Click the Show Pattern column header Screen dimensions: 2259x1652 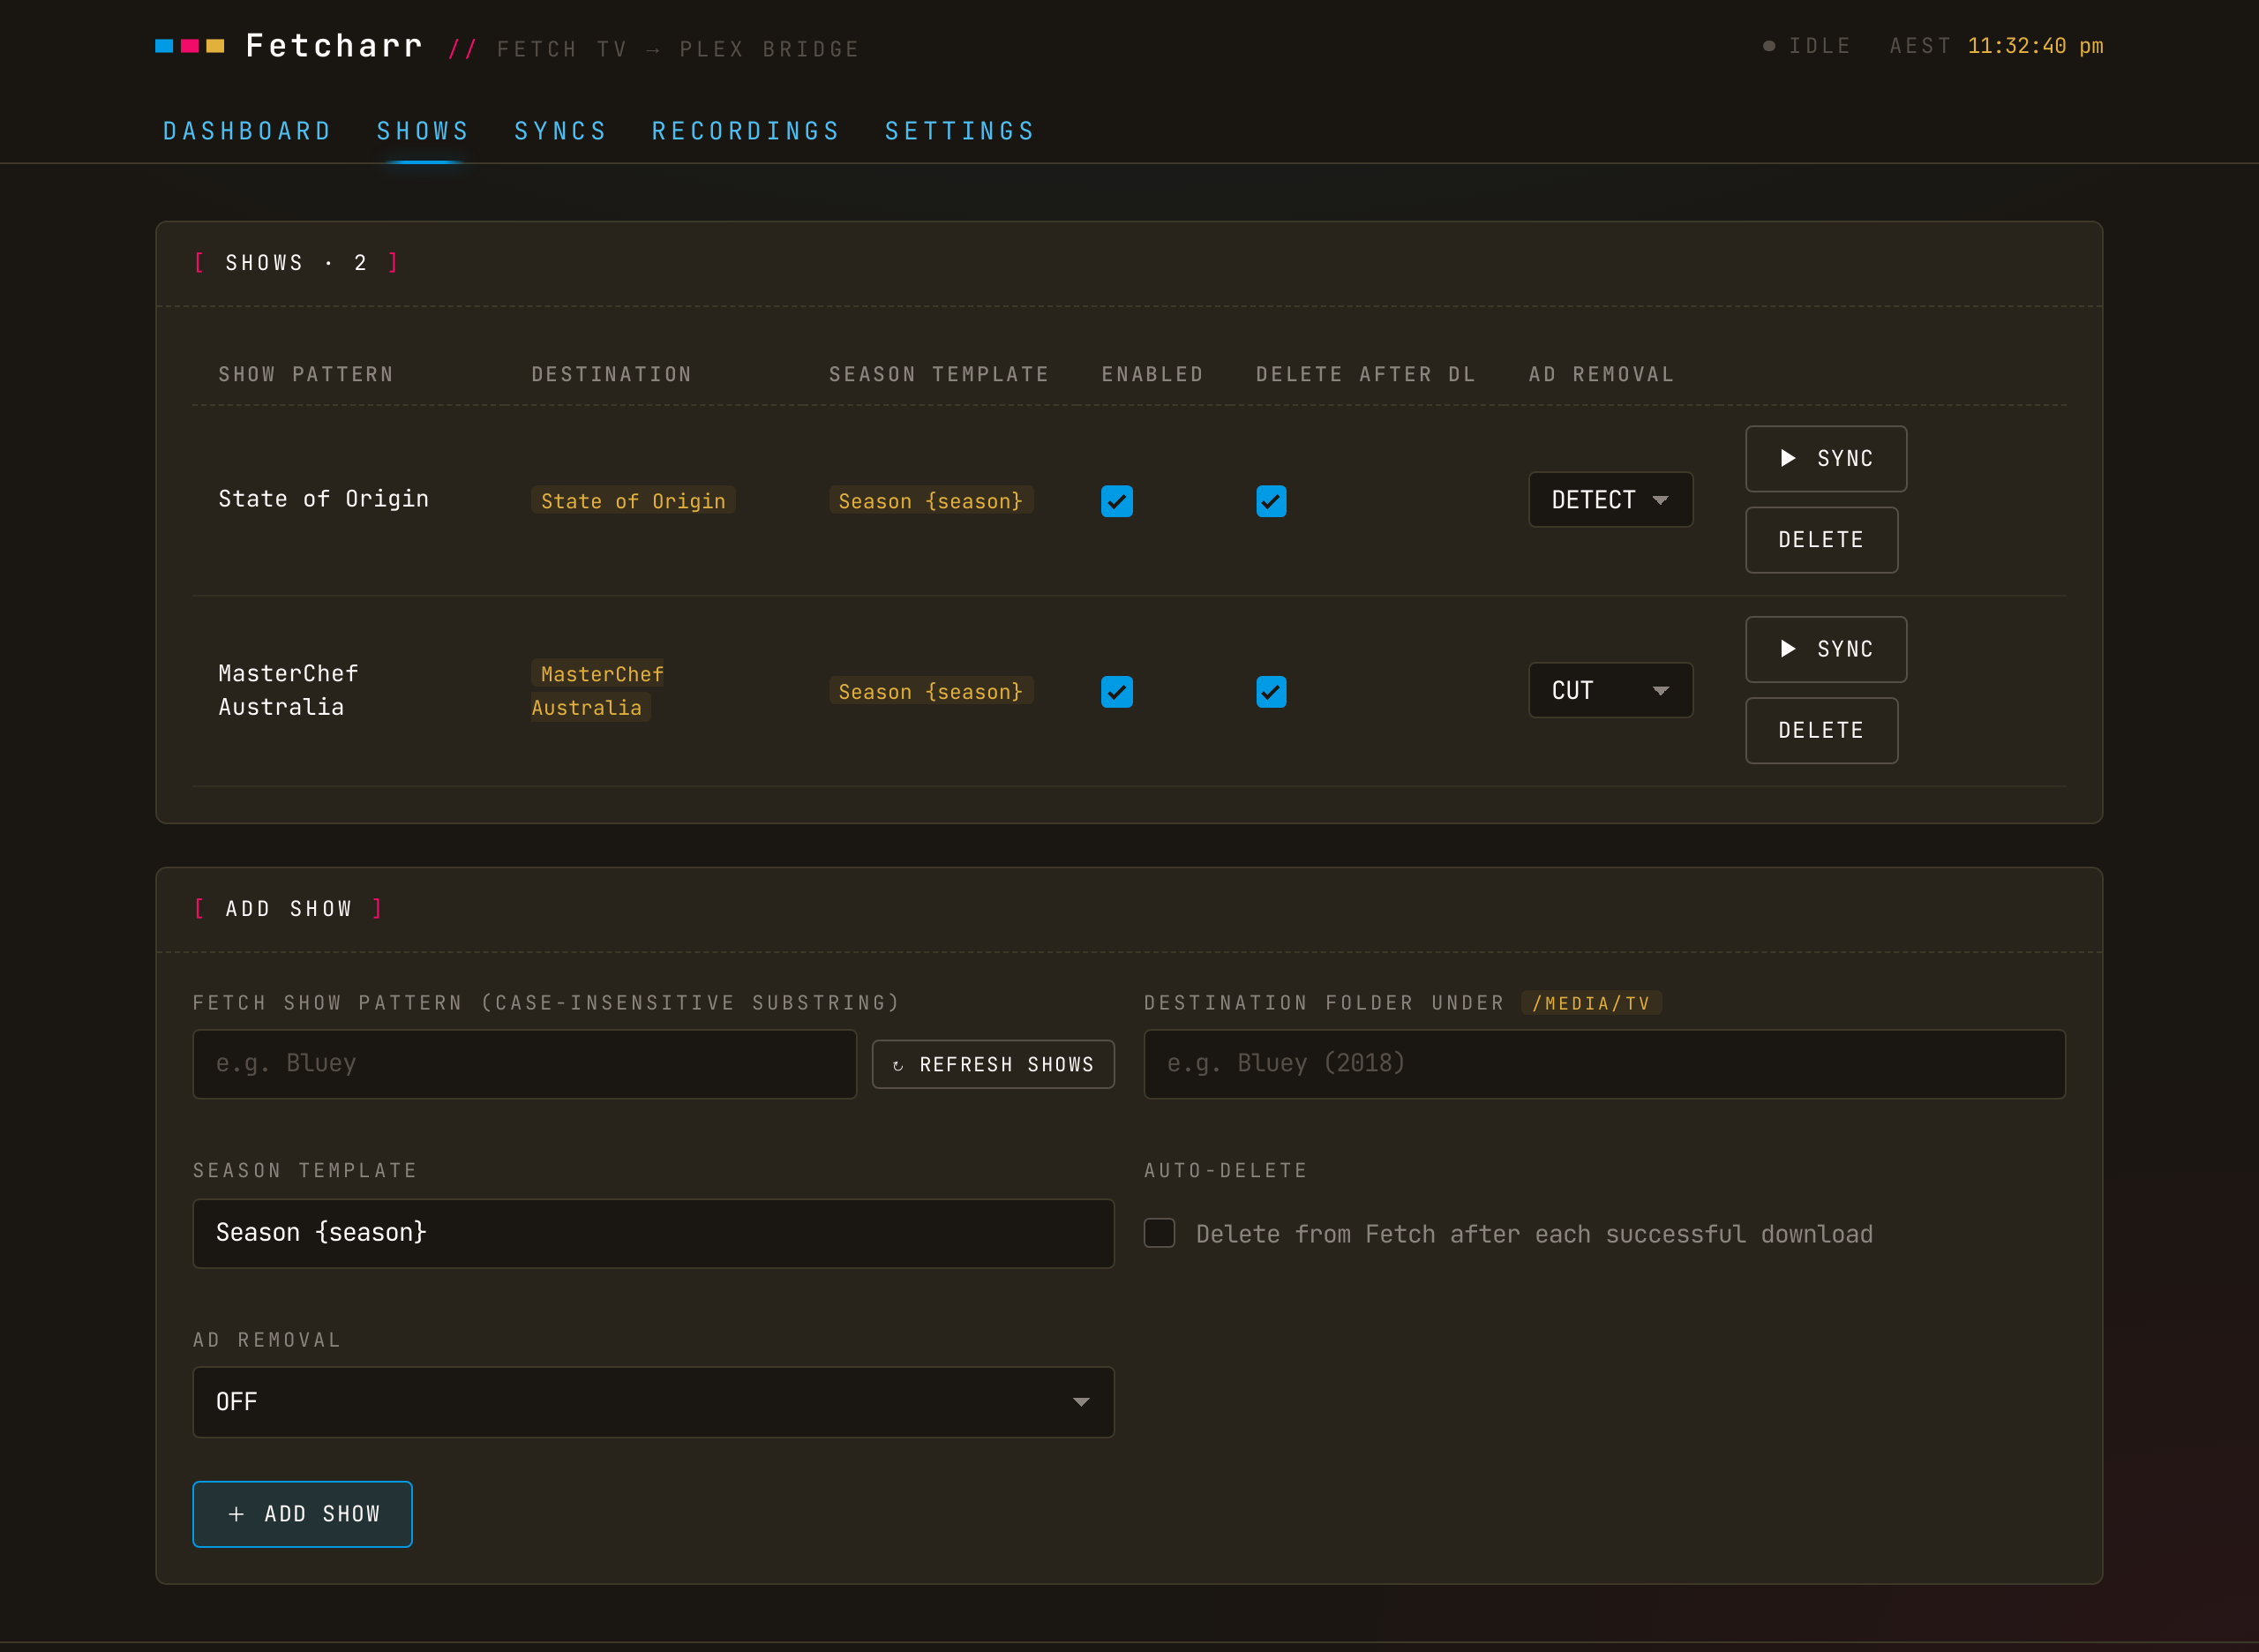click(x=306, y=375)
